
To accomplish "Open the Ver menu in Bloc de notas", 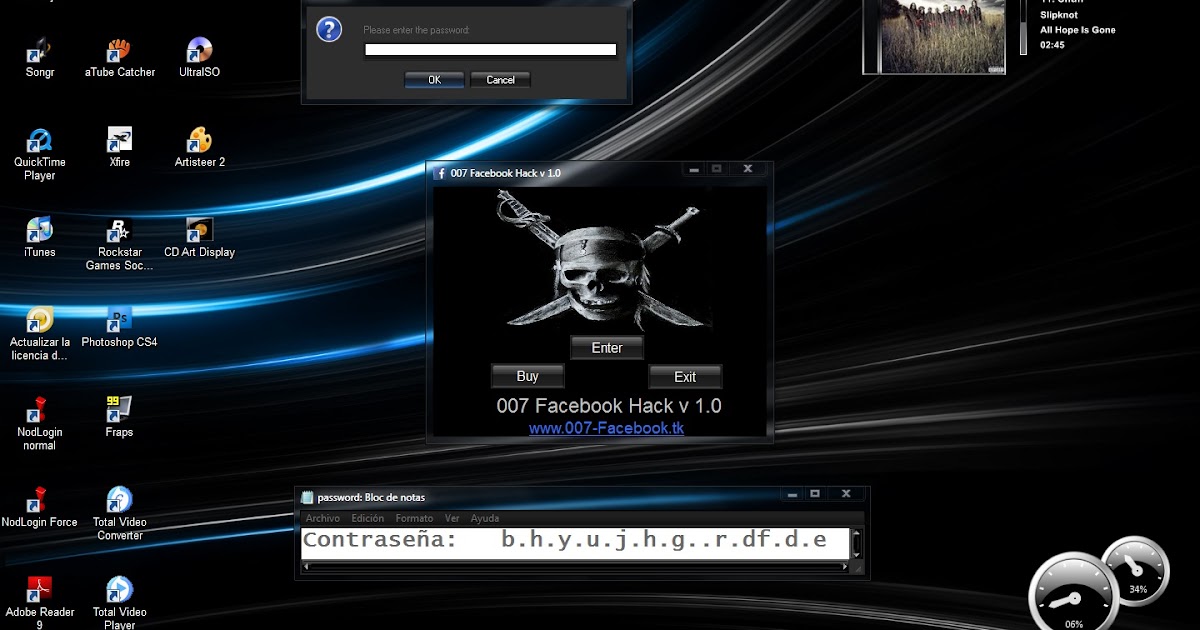I will (x=452, y=518).
